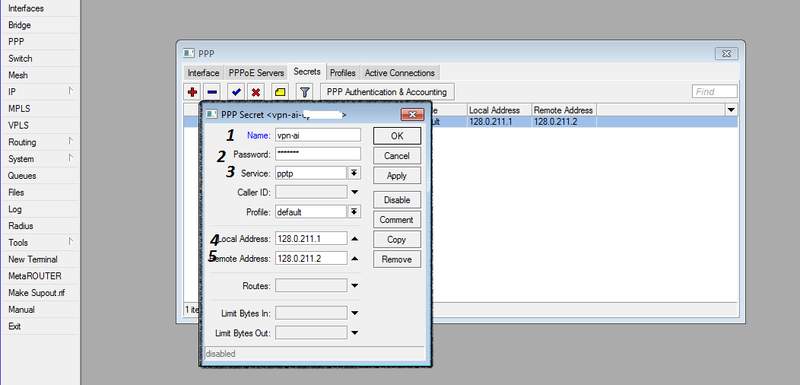
Task: Click the Disable button in dialog
Action: pyautogui.click(x=397, y=200)
